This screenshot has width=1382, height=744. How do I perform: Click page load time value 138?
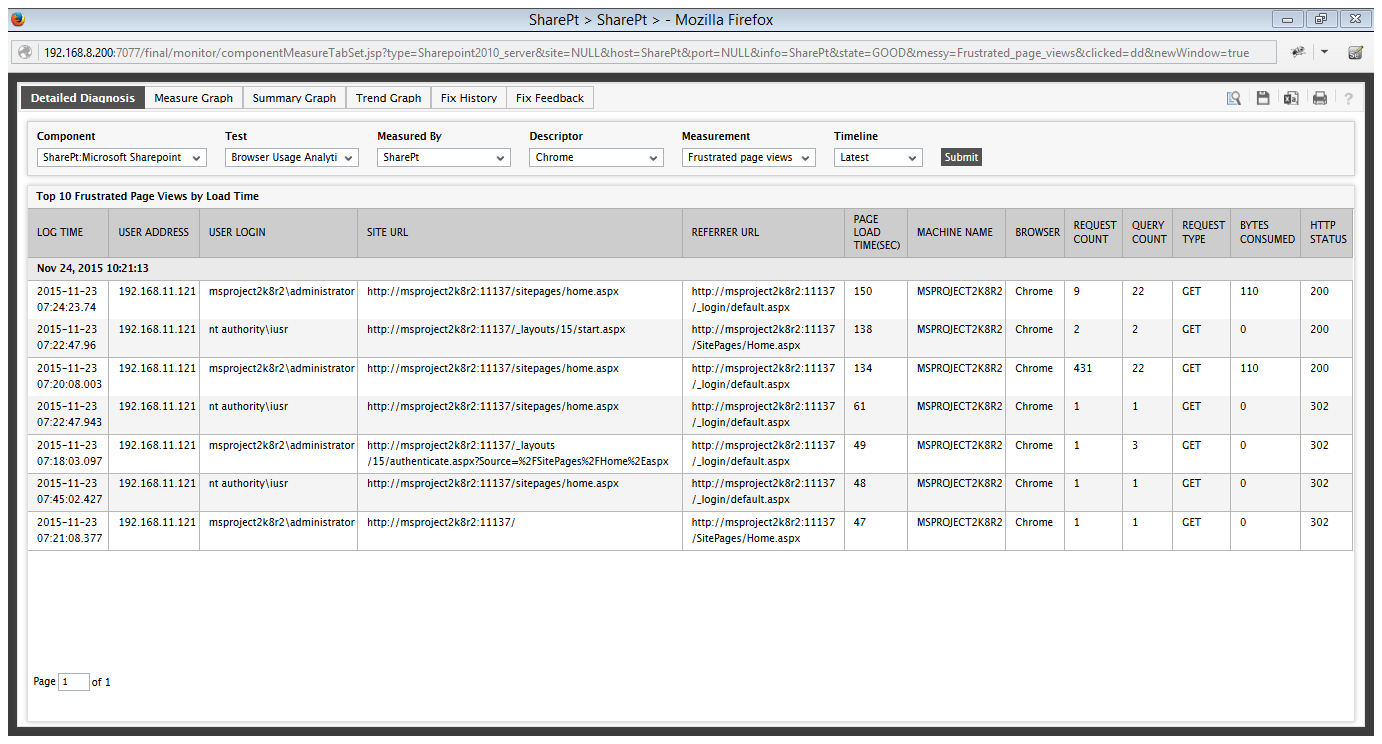click(863, 330)
